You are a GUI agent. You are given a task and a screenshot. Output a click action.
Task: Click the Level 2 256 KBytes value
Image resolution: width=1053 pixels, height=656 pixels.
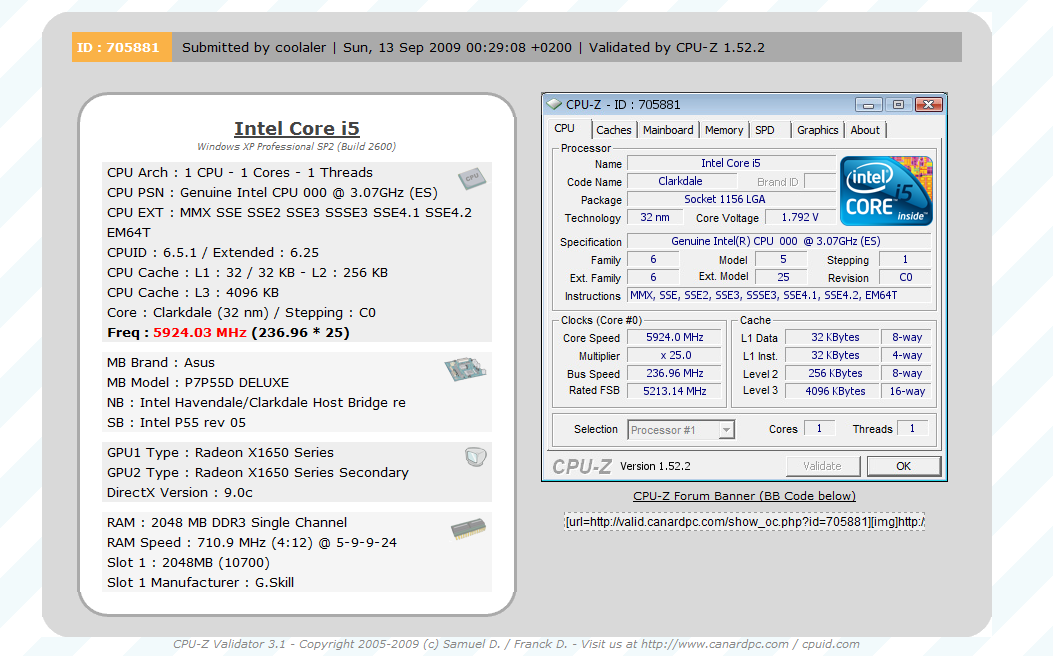click(x=834, y=373)
